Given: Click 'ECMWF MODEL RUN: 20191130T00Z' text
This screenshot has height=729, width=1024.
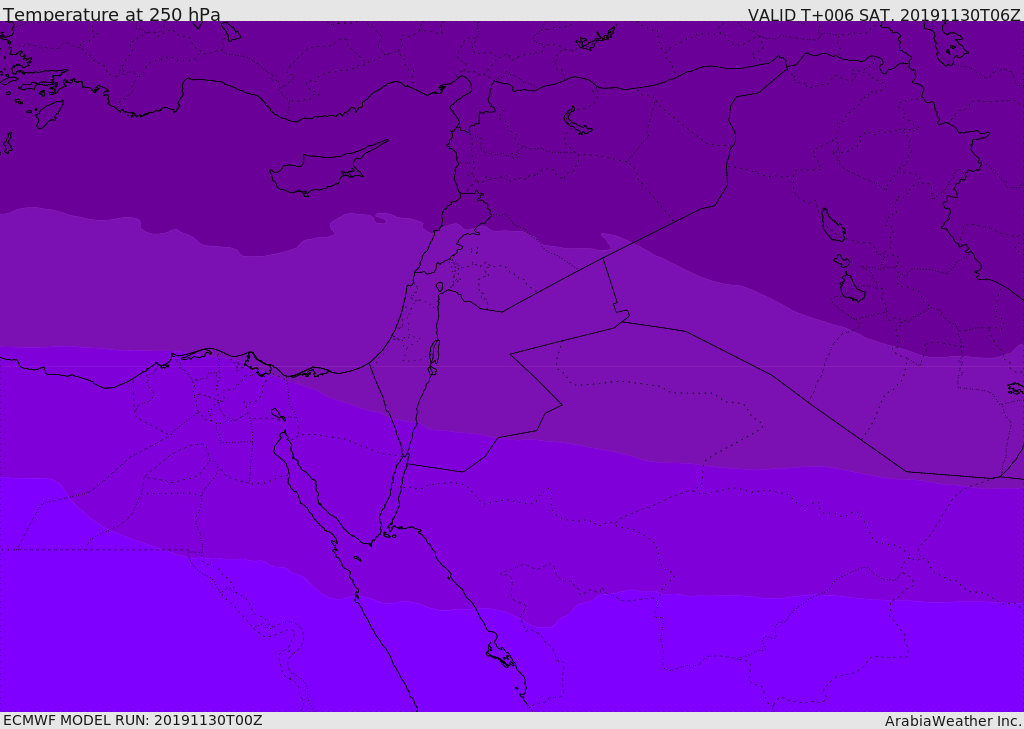Looking at the screenshot, I should [133, 720].
